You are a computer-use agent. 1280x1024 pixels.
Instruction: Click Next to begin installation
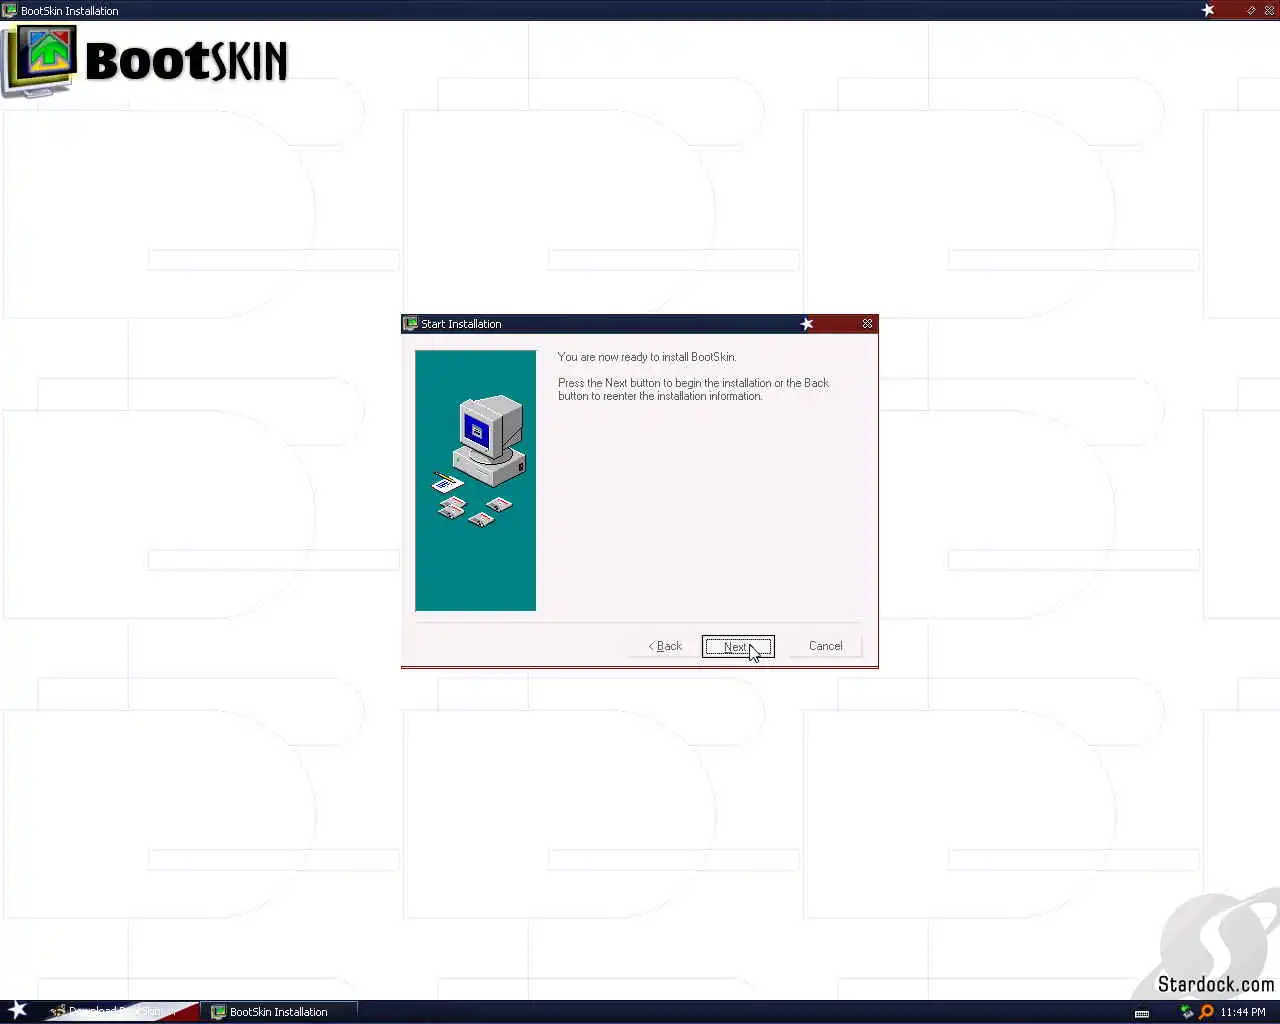[737, 646]
